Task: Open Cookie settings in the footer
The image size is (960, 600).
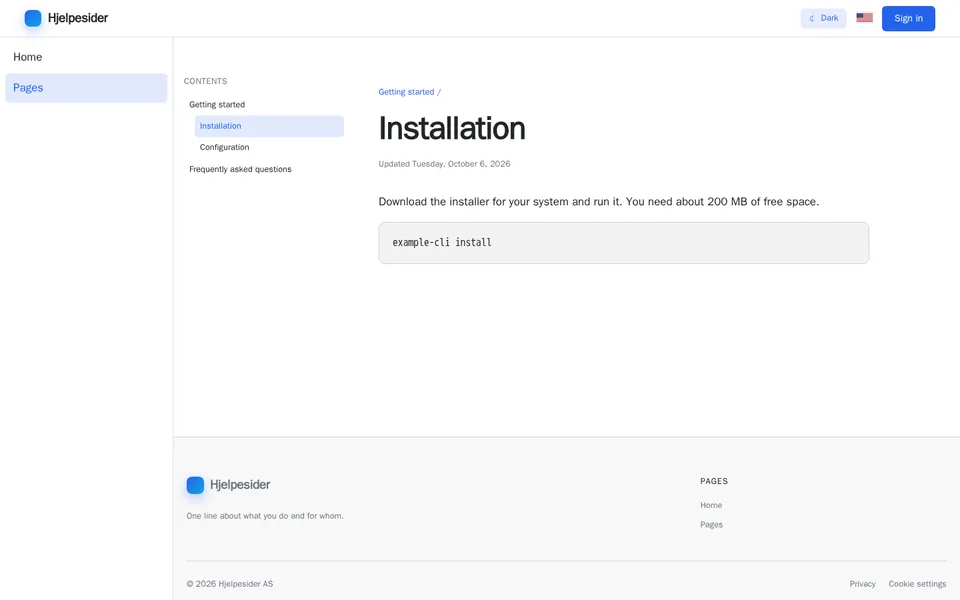Action: pos(917,584)
